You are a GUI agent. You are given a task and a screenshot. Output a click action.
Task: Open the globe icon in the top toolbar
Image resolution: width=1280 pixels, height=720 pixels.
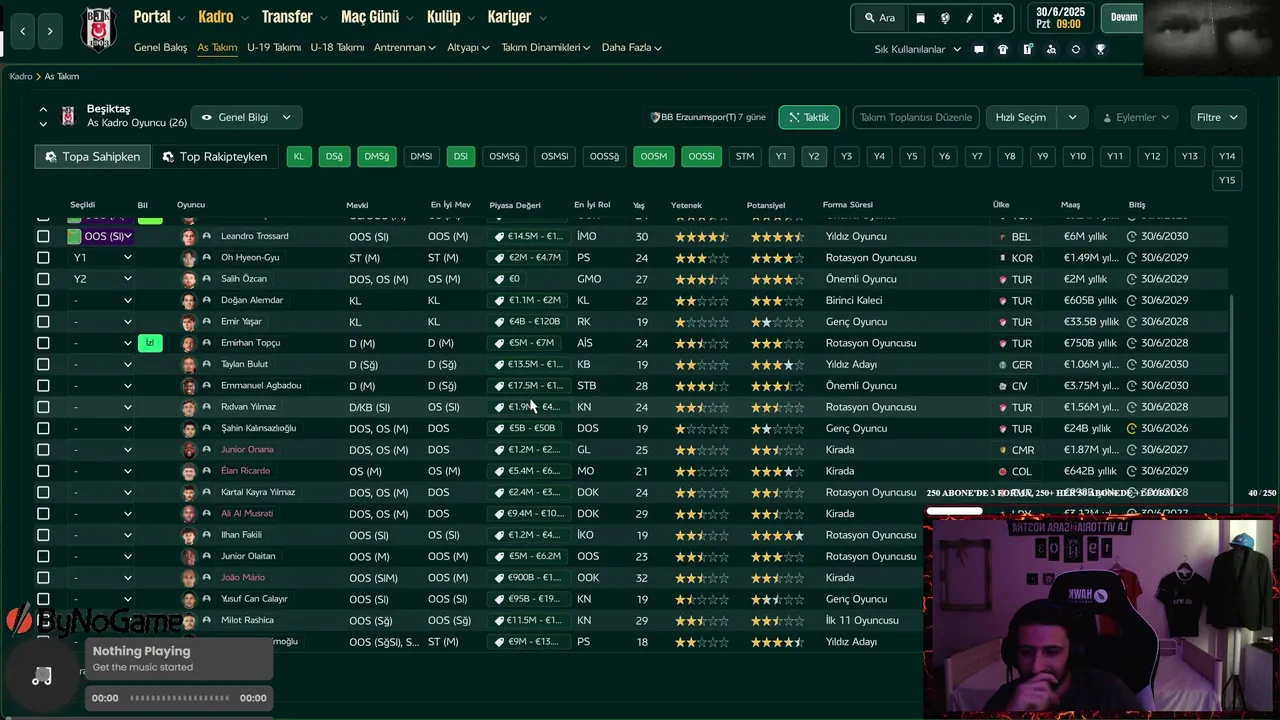coord(945,18)
